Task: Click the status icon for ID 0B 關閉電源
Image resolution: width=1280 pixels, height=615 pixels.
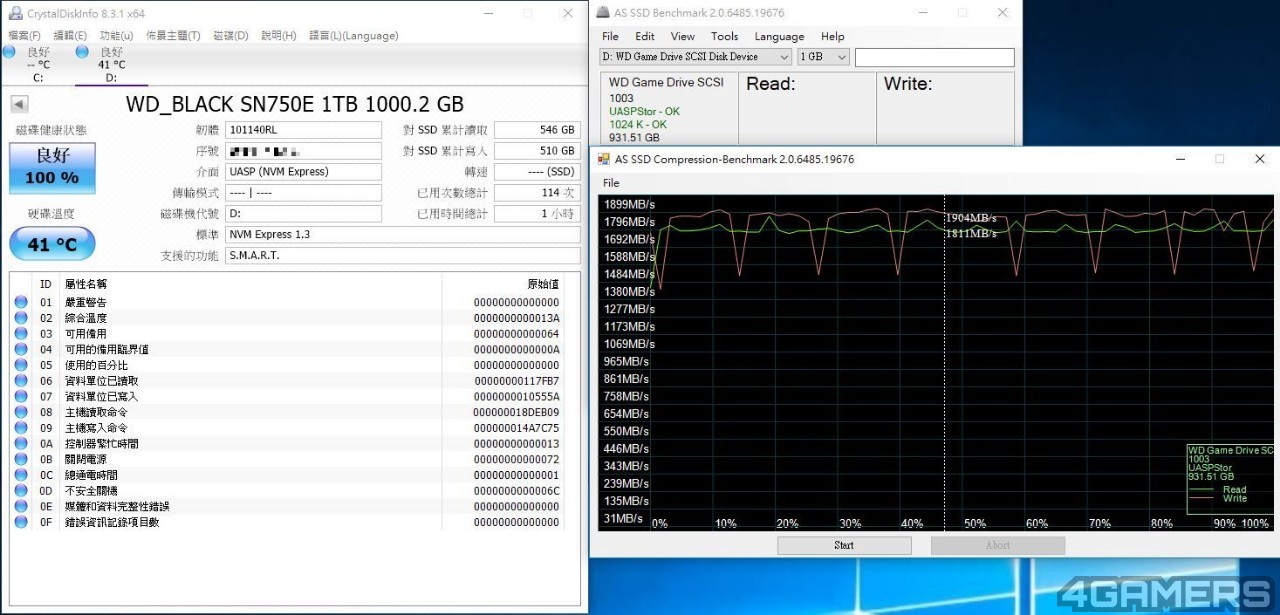Action: pos(21,459)
